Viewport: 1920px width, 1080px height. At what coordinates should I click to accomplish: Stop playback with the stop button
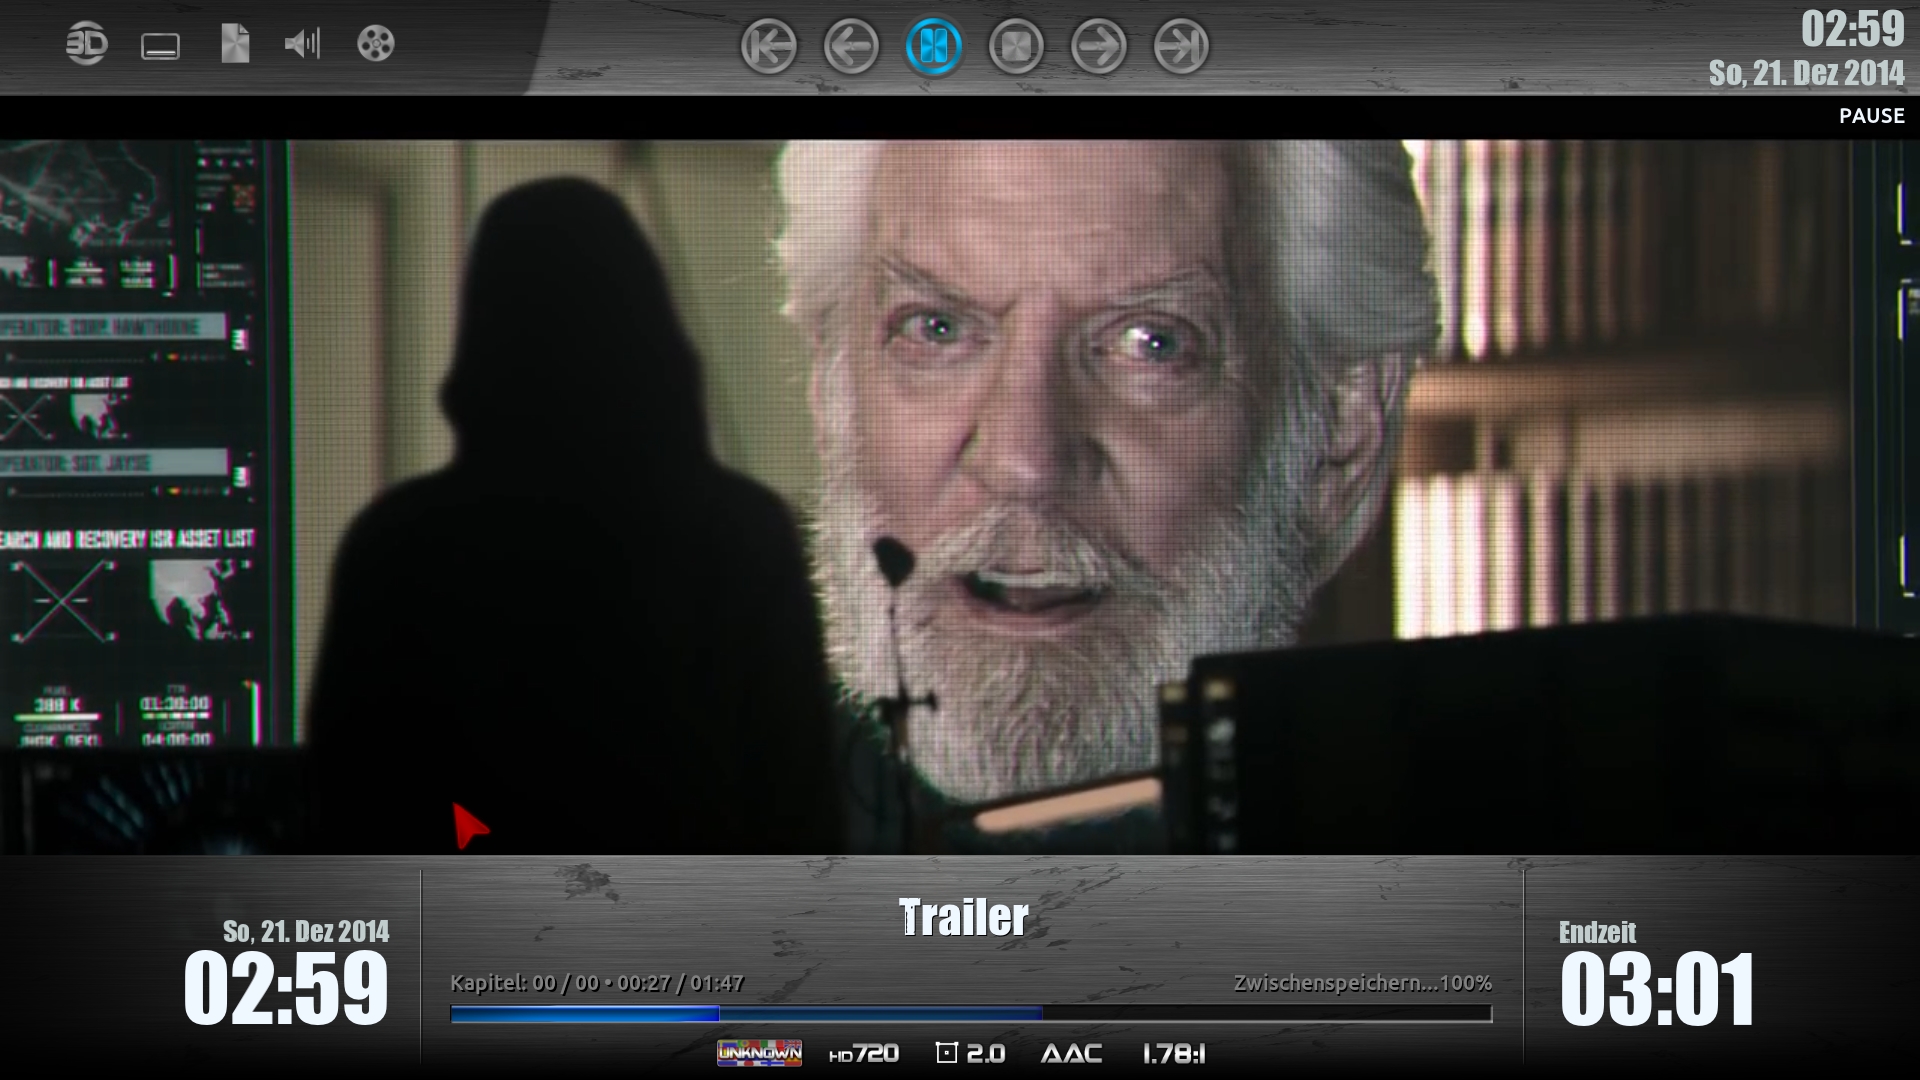(x=1016, y=46)
